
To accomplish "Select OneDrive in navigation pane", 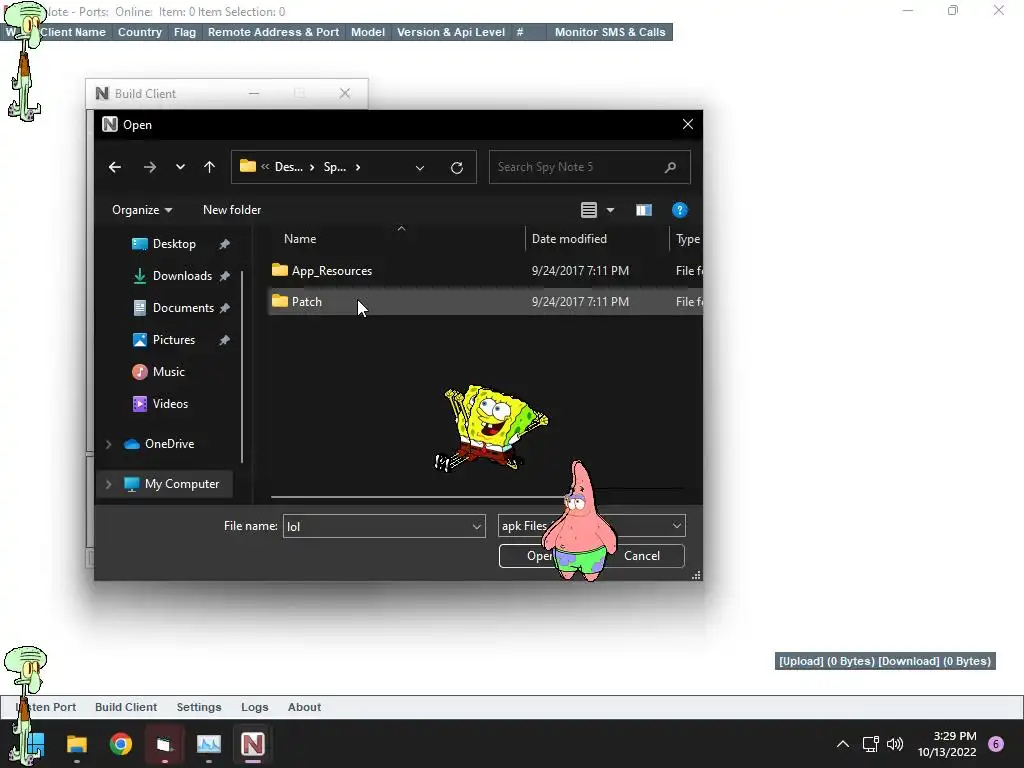I will point(169,443).
